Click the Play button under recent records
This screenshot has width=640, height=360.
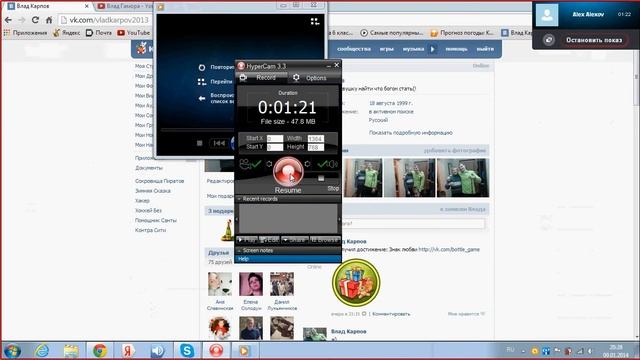point(247,240)
